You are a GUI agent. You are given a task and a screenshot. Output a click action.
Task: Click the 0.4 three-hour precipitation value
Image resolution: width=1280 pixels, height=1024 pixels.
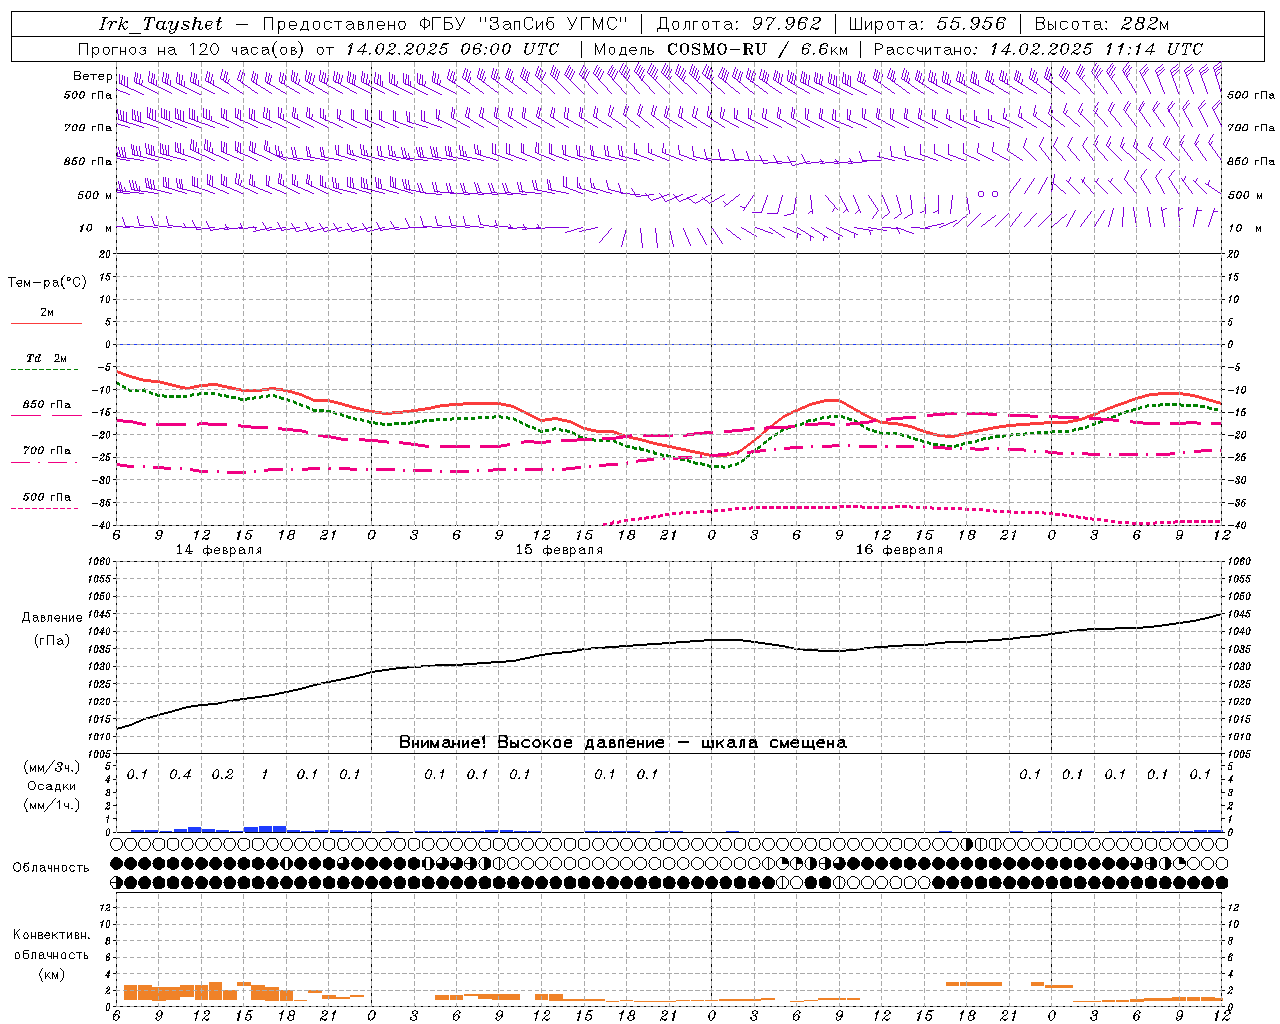[180, 774]
